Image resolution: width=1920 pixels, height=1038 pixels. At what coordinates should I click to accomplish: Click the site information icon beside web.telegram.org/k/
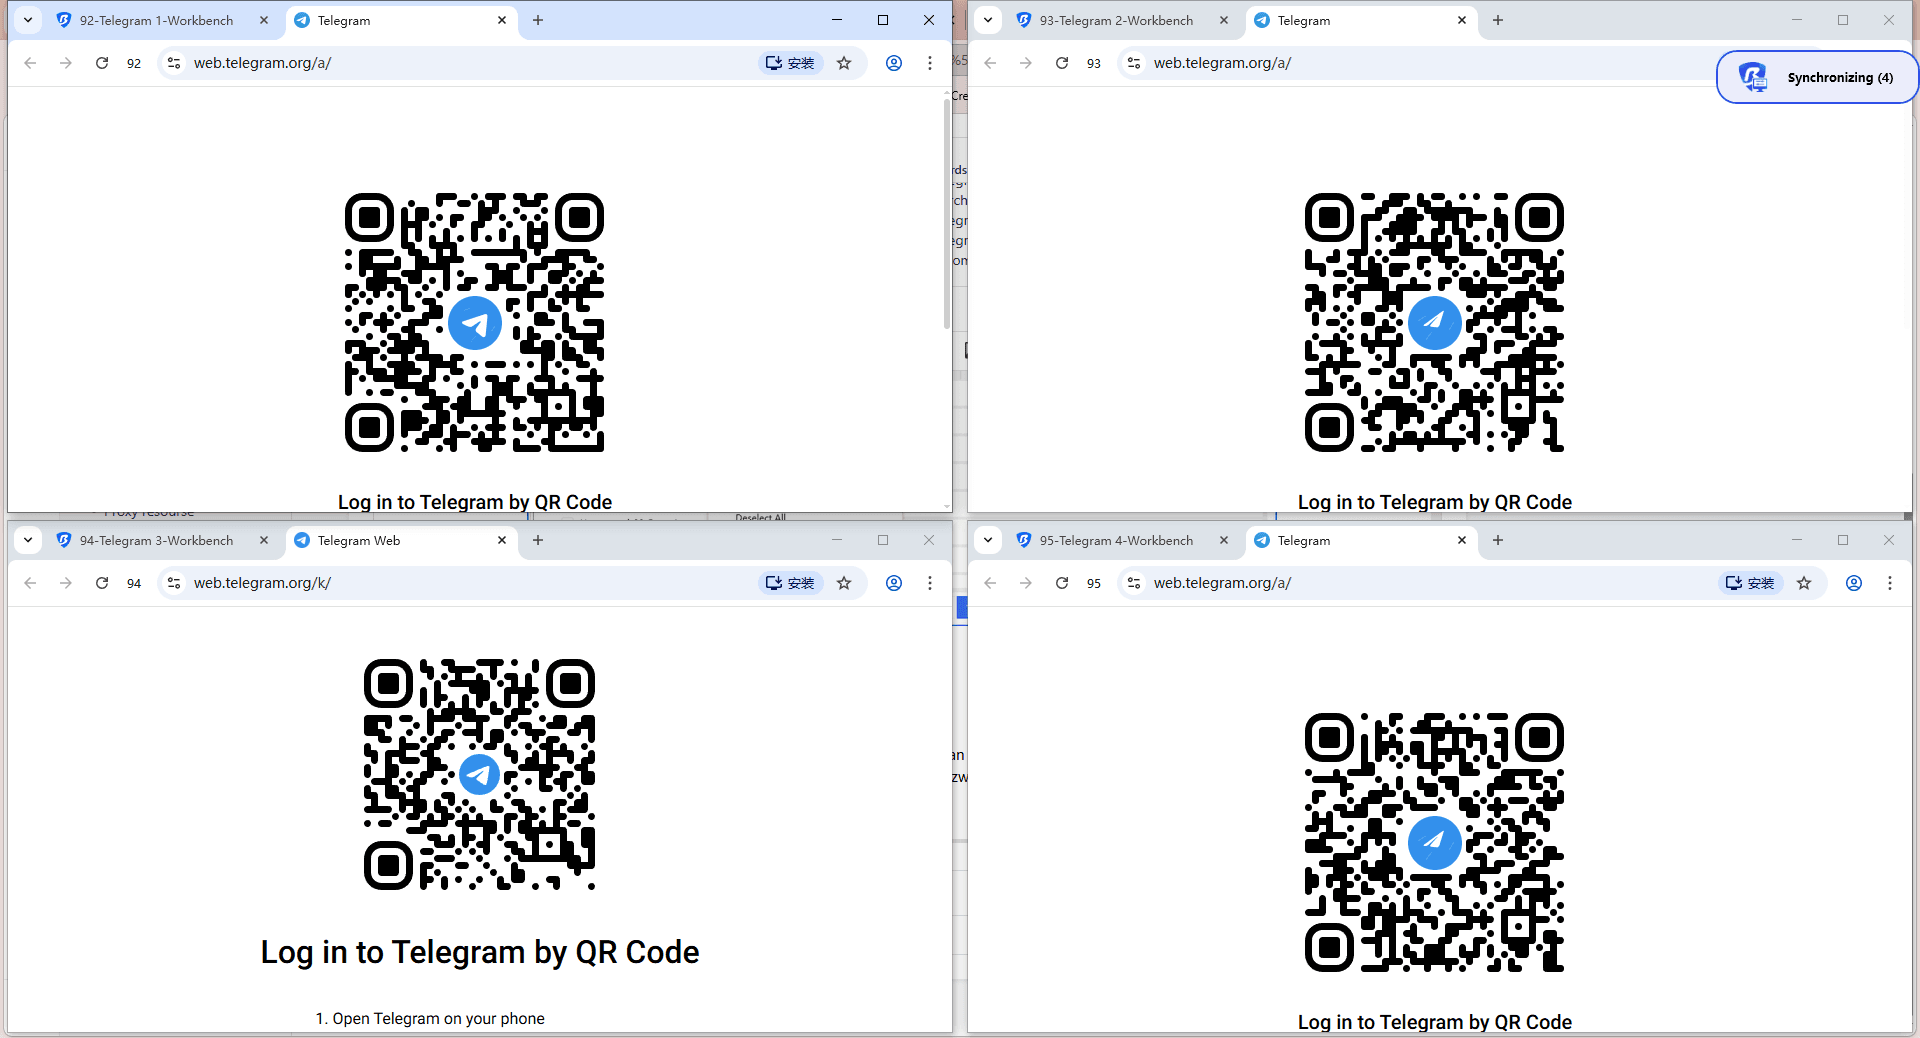pos(174,583)
